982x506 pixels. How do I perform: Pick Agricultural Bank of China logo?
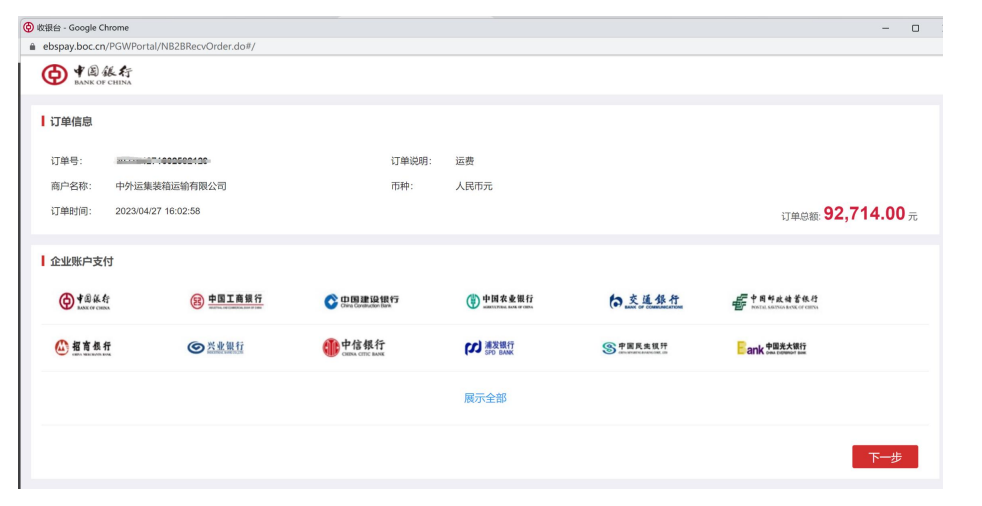tap(499, 301)
